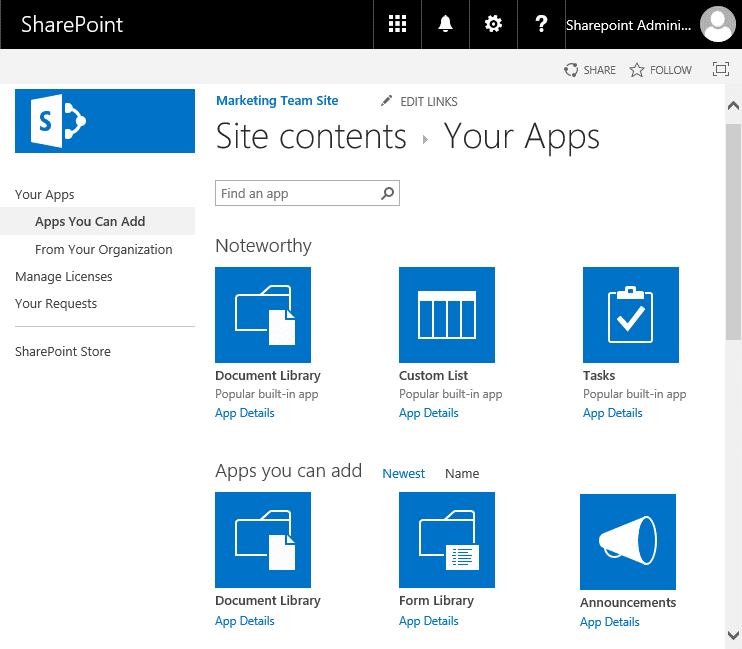This screenshot has width=742, height=649.
Task: Open App Details for Custom List
Action: click(429, 413)
